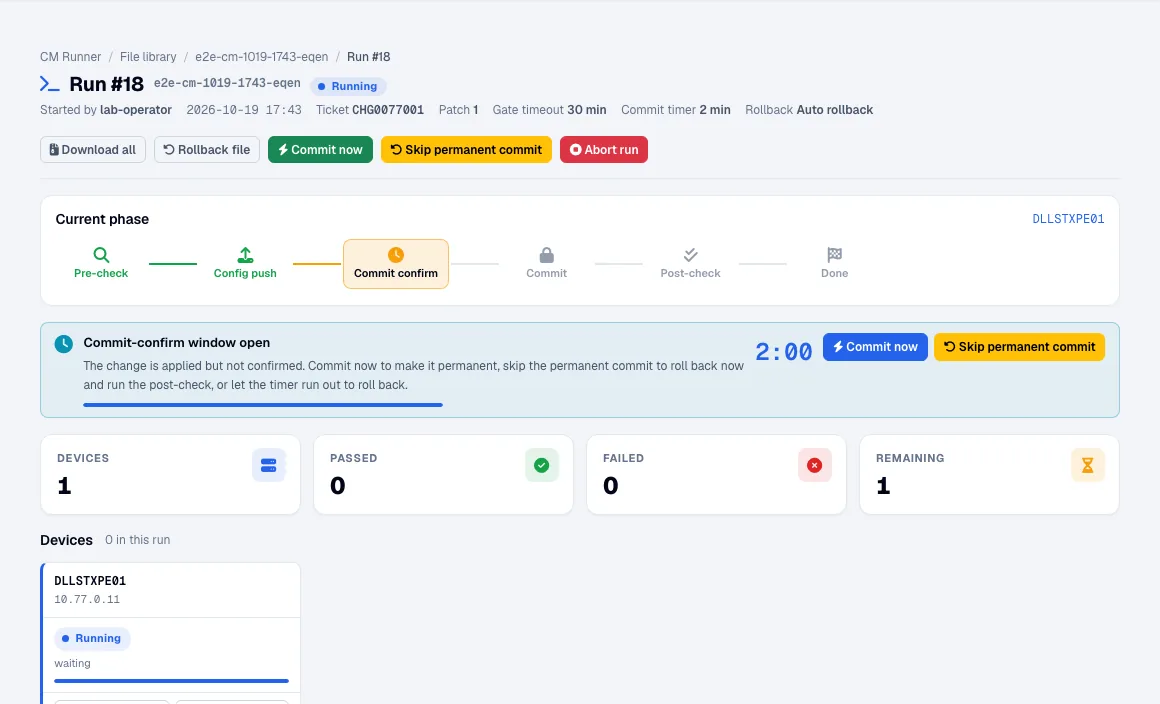Click the terminal prompt icon beside Run #18
The width and height of the screenshot is (1160, 704).
pos(50,84)
